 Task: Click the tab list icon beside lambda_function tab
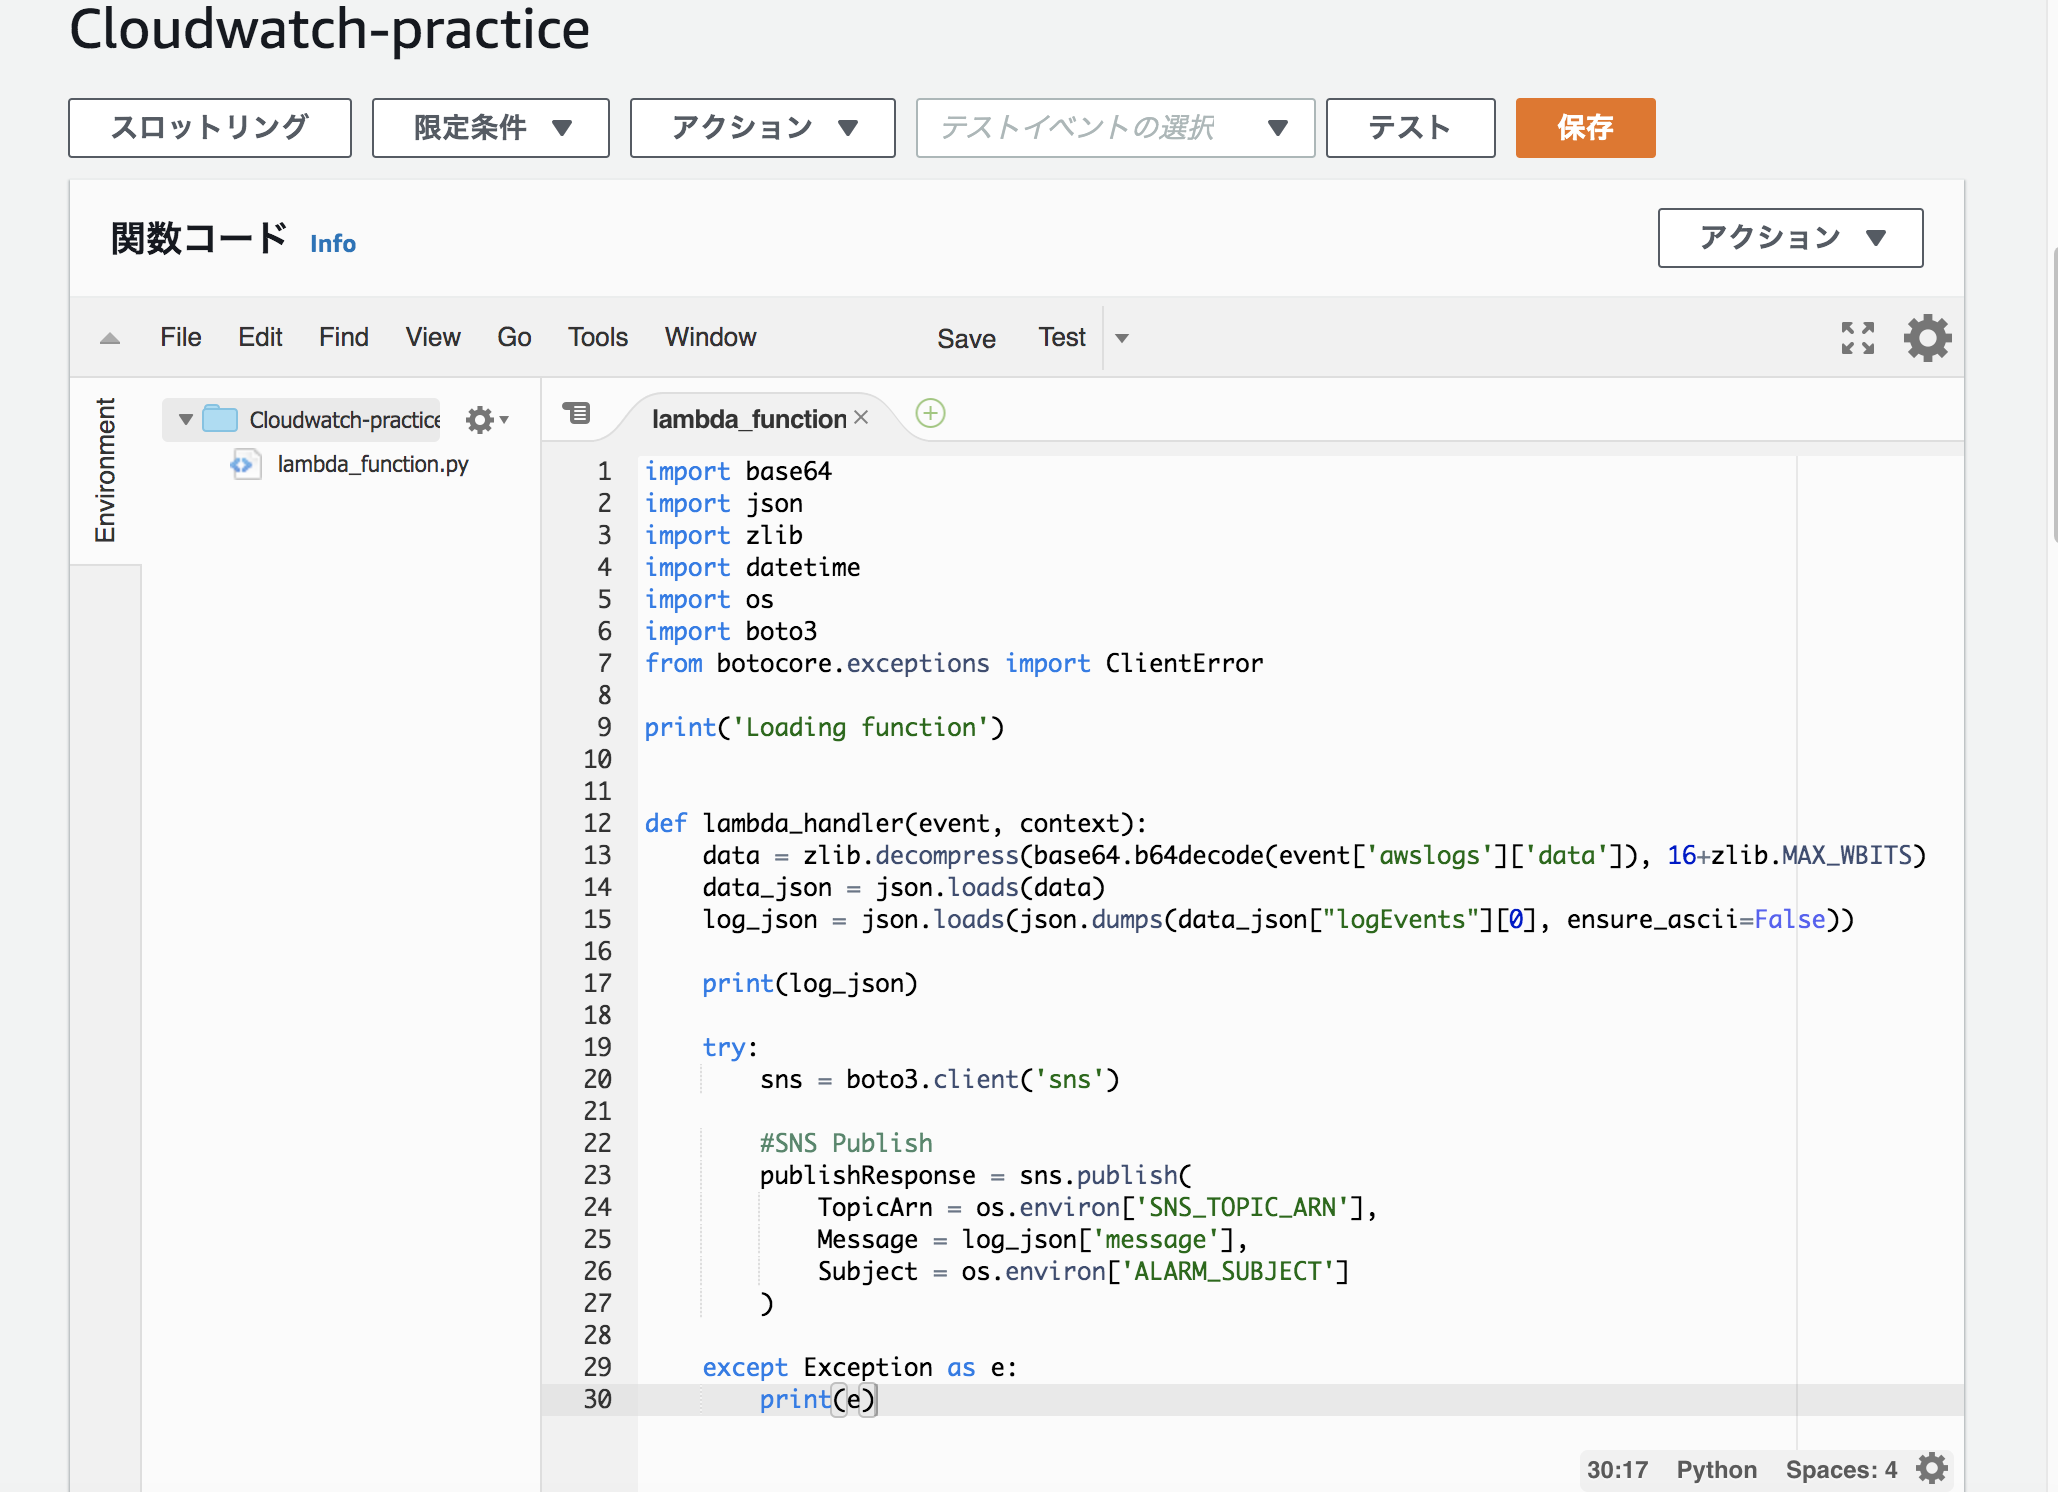point(577,413)
